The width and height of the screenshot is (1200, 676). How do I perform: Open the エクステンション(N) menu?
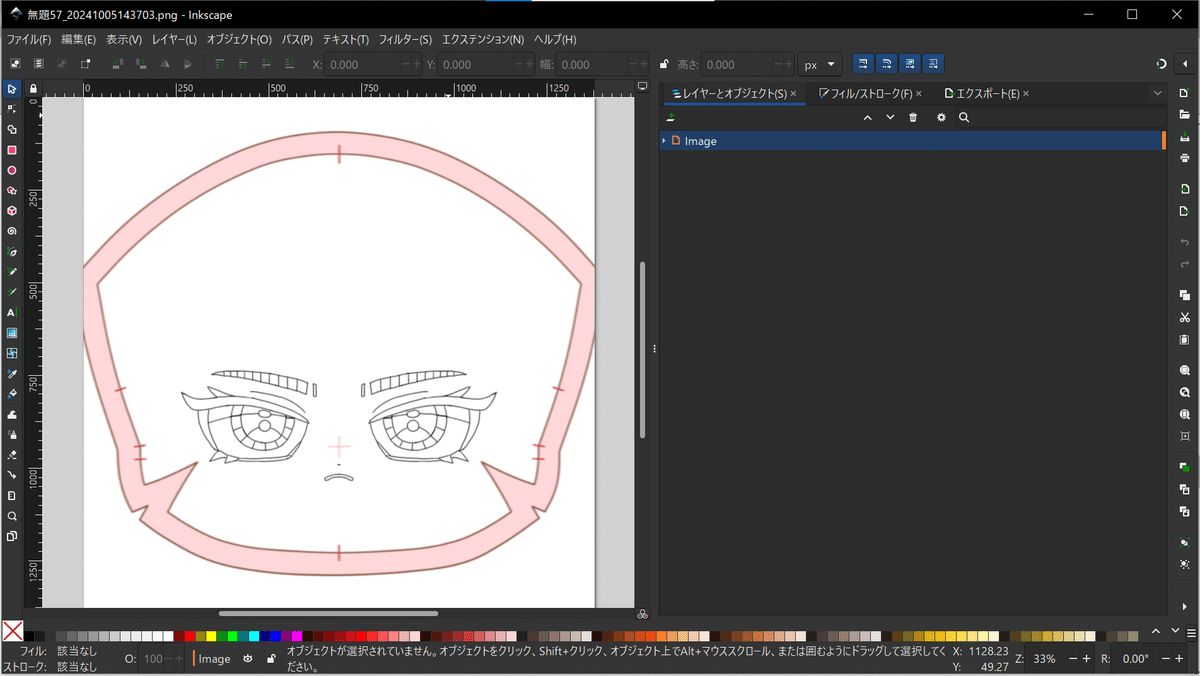pos(483,39)
